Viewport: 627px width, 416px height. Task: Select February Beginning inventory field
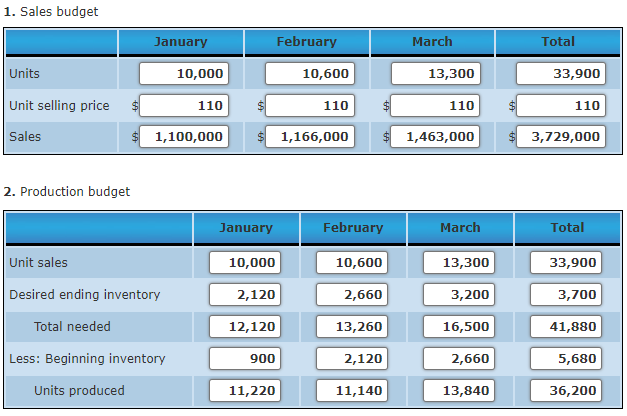(x=352, y=358)
